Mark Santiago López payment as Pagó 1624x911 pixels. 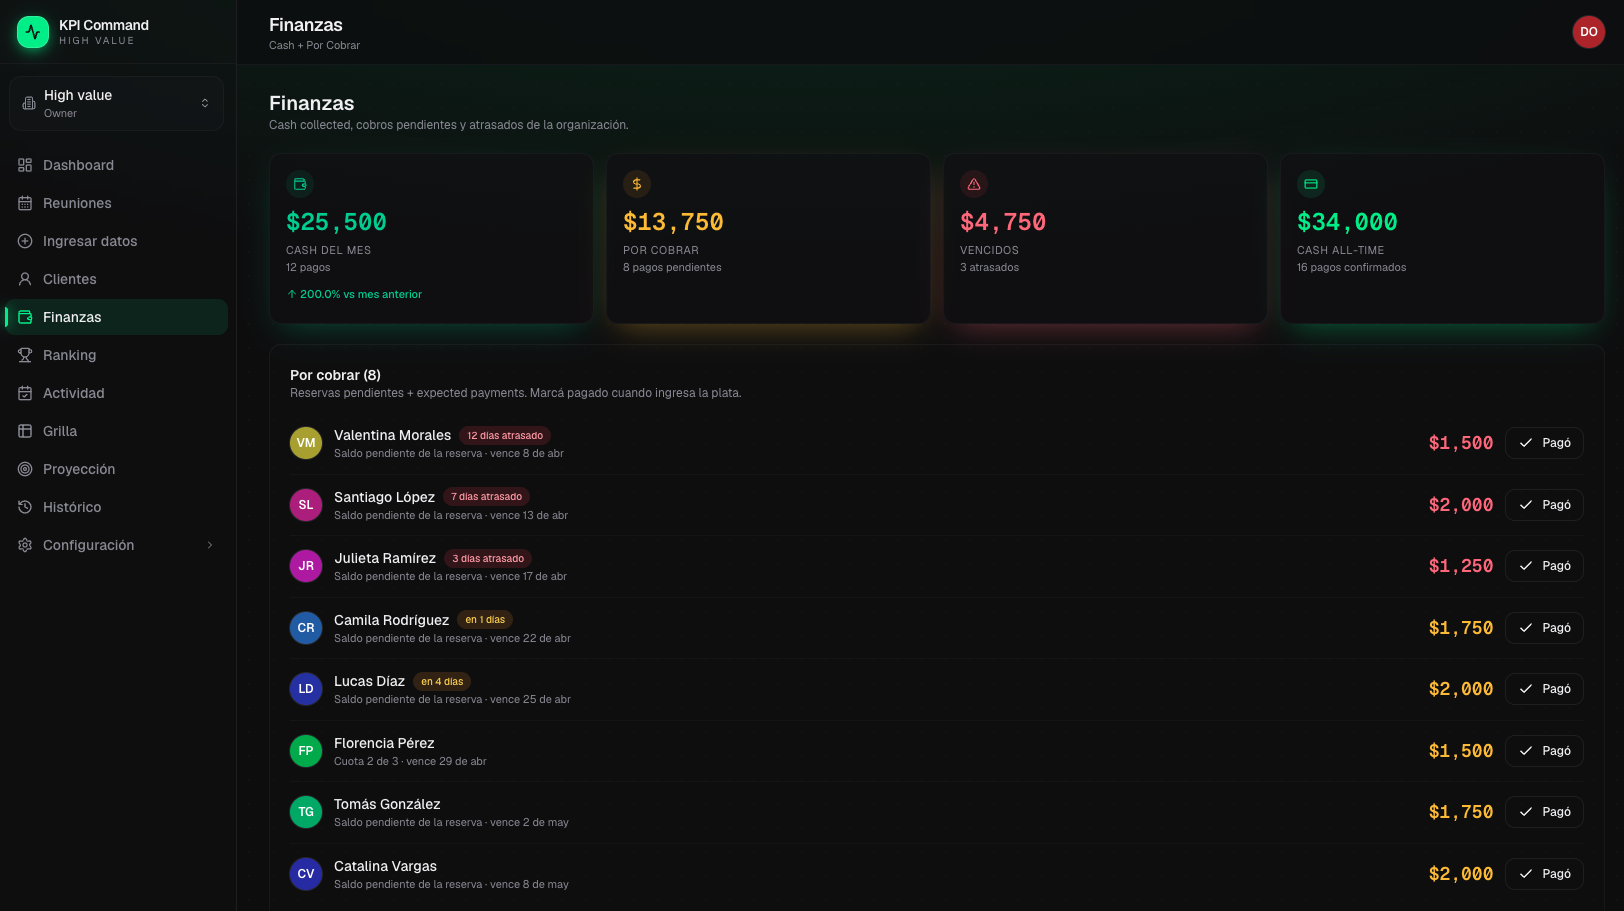point(1544,505)
